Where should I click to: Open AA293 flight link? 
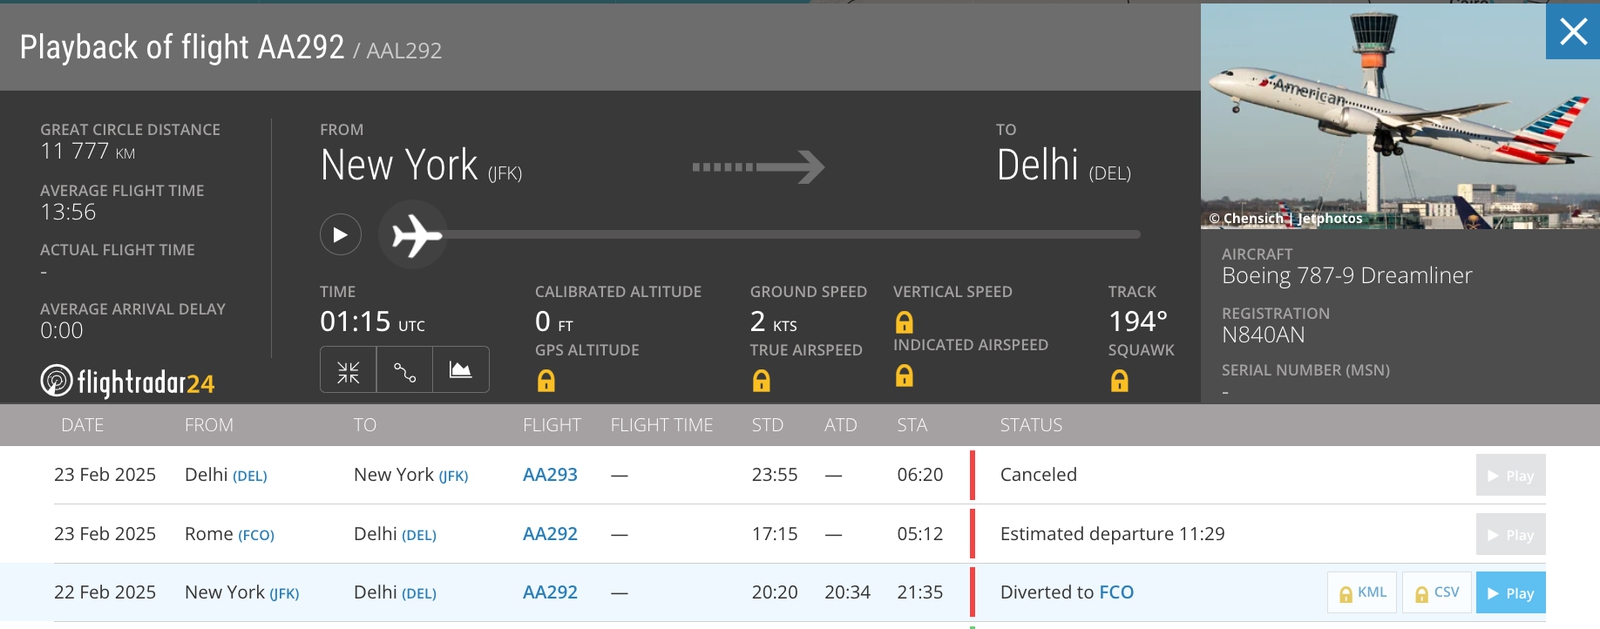tap(550, 475)
